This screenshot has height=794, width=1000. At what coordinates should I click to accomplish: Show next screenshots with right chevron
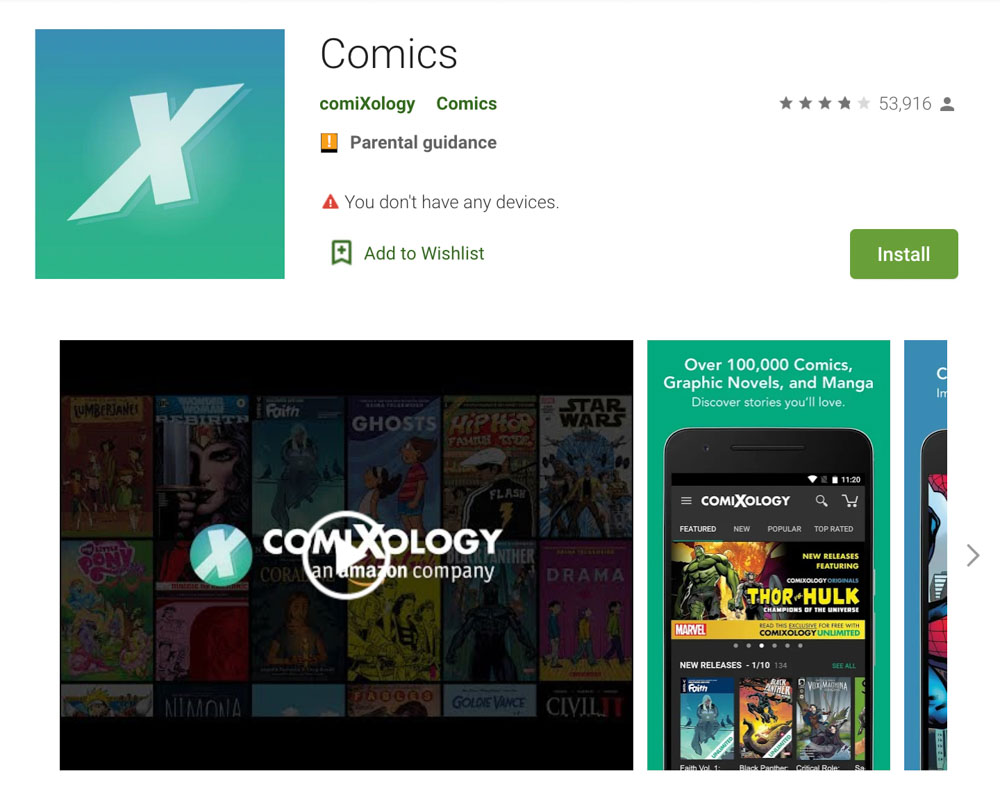coord(972,555)
